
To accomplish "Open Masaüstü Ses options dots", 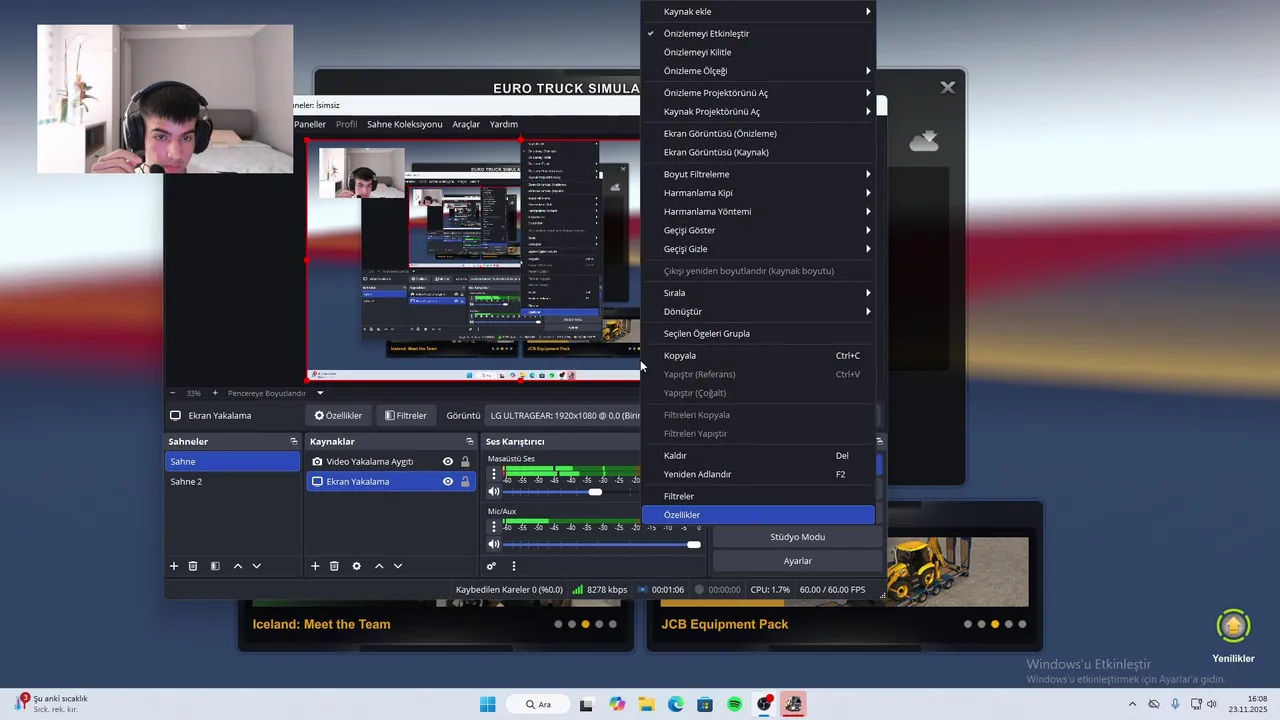I will tap(493, 473).
